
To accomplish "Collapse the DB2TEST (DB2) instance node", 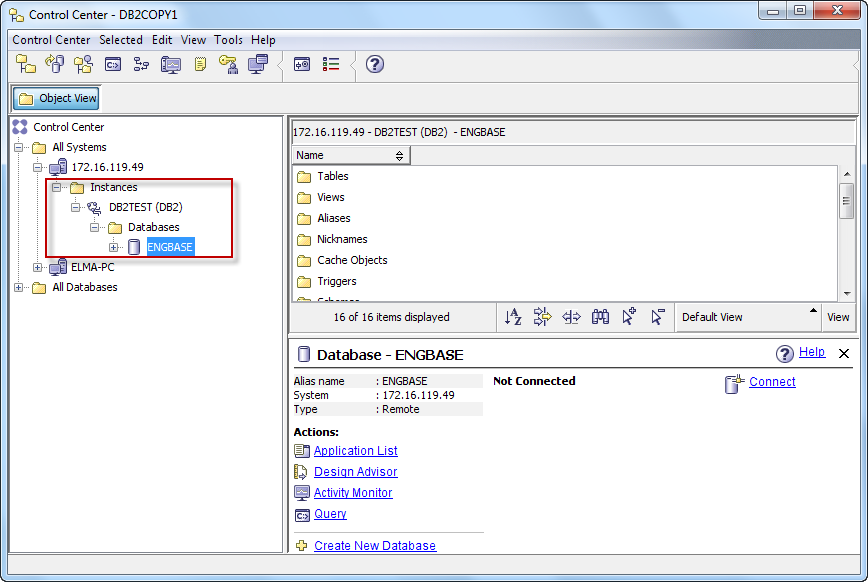I will click(x=76, y=207).
